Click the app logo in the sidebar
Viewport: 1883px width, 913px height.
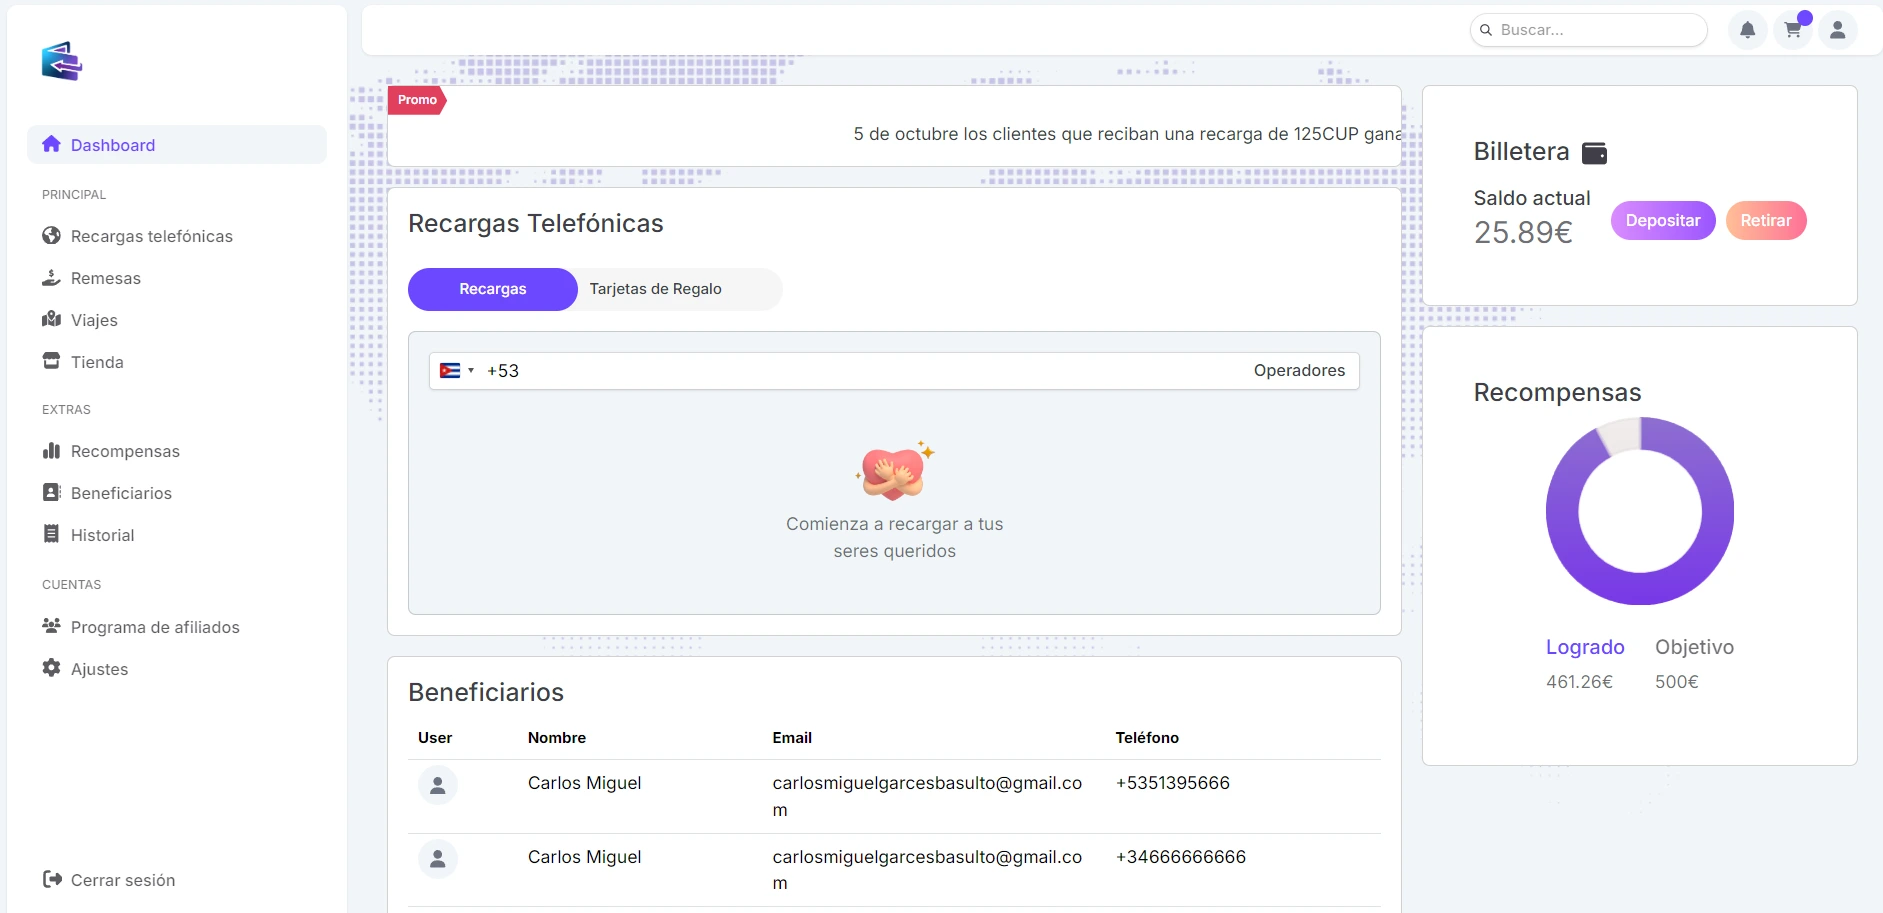pos(62,61)
